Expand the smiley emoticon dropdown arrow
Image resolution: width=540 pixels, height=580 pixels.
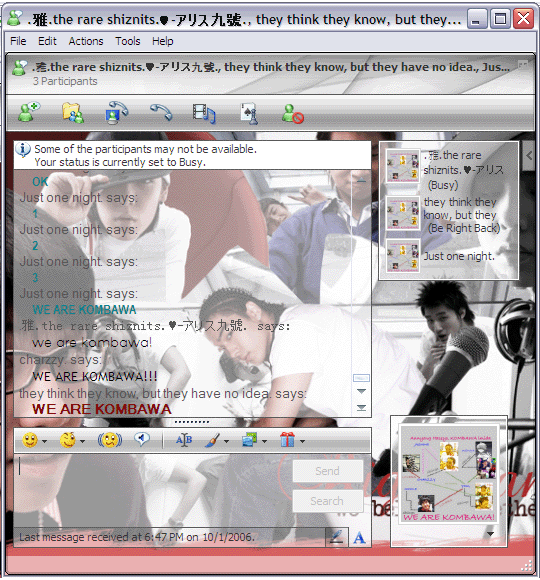[x=45, y=441]
